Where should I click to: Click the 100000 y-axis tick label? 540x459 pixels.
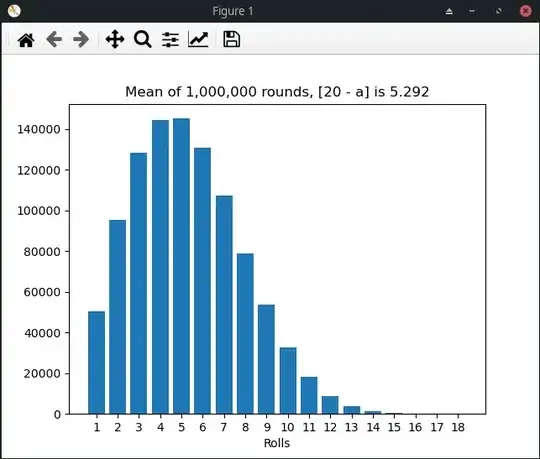click(39, 211)
